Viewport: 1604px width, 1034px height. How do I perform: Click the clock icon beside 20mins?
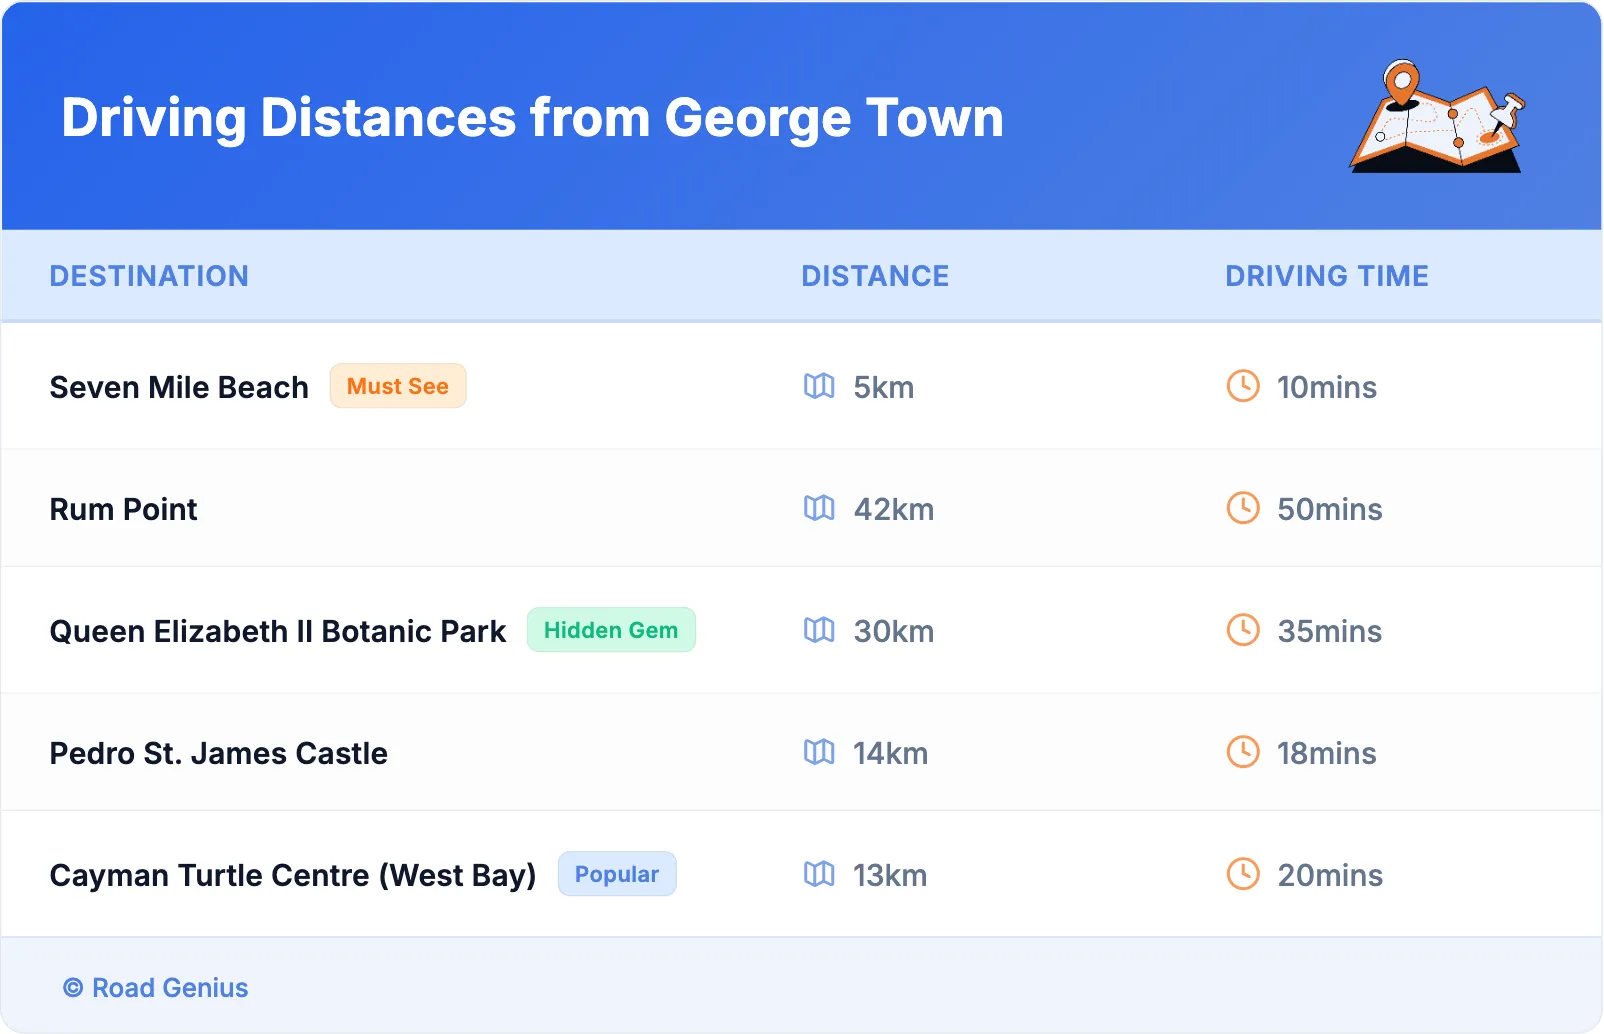pyautogui.click(x=1243, y=874)
